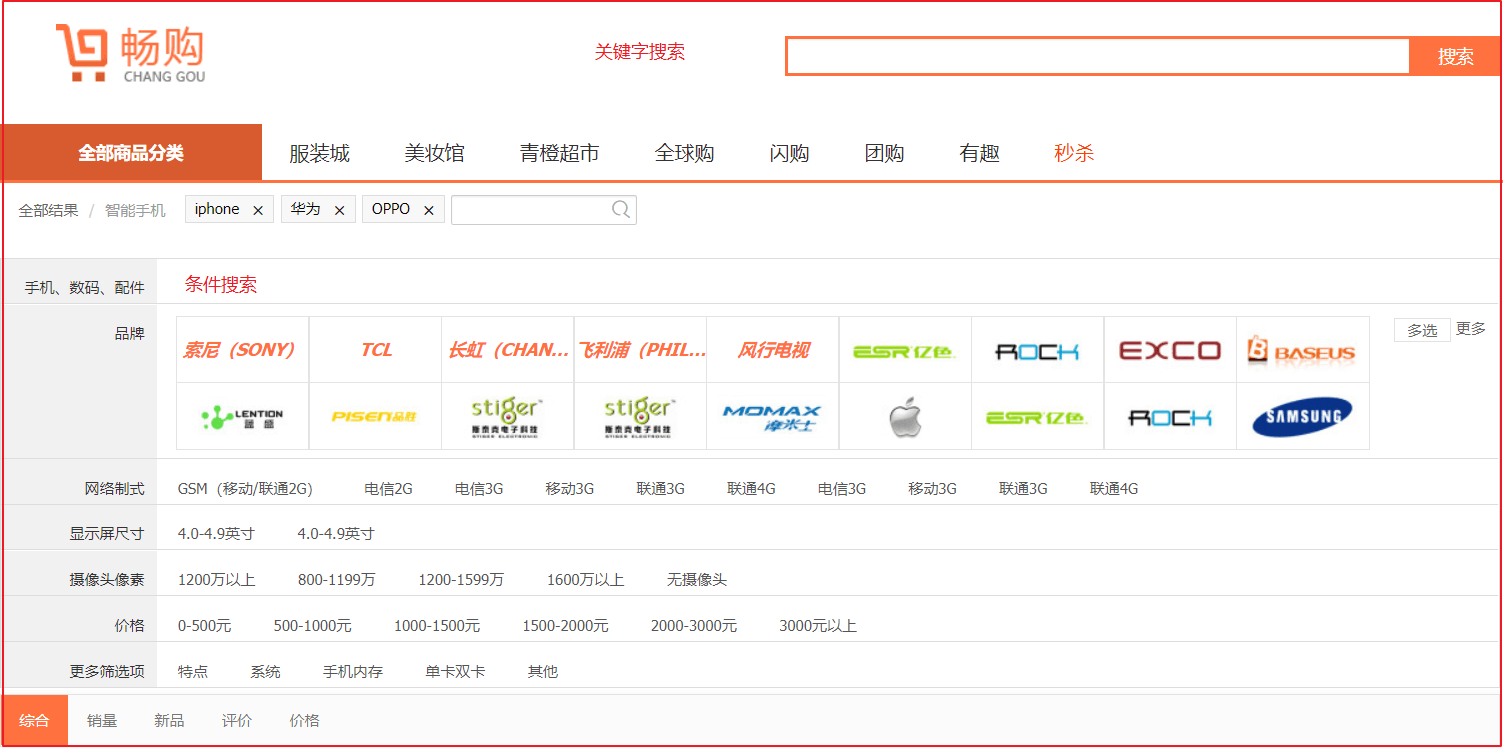Pick the 风行电视 brand

(x=773, y=350)
